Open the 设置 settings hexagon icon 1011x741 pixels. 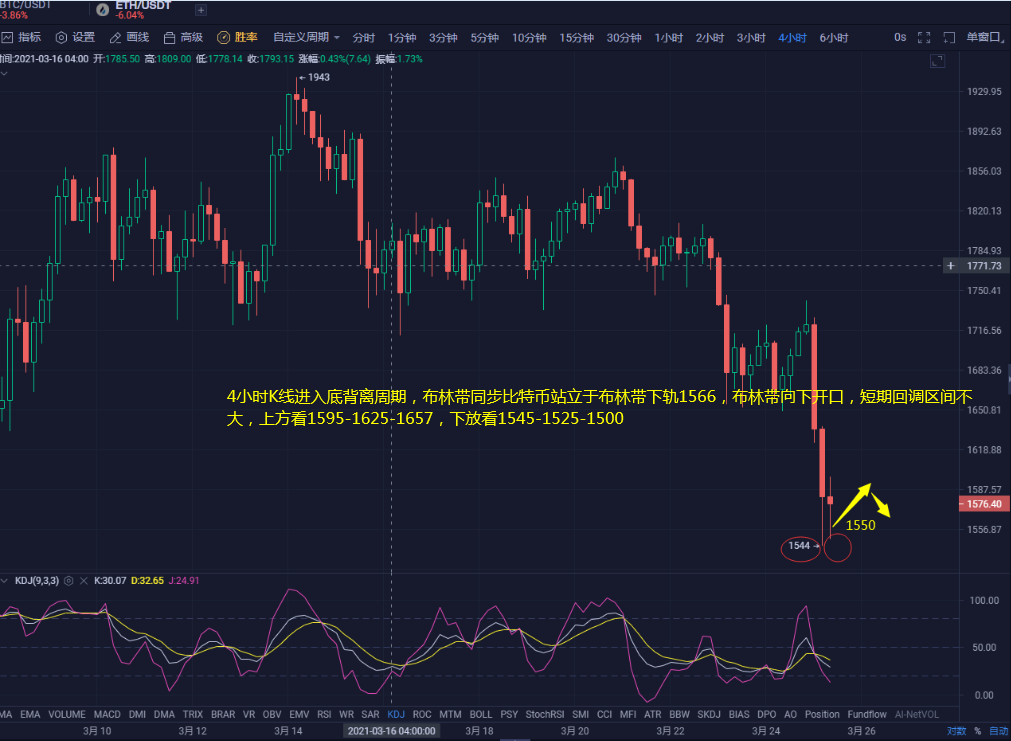click(61, 37)
